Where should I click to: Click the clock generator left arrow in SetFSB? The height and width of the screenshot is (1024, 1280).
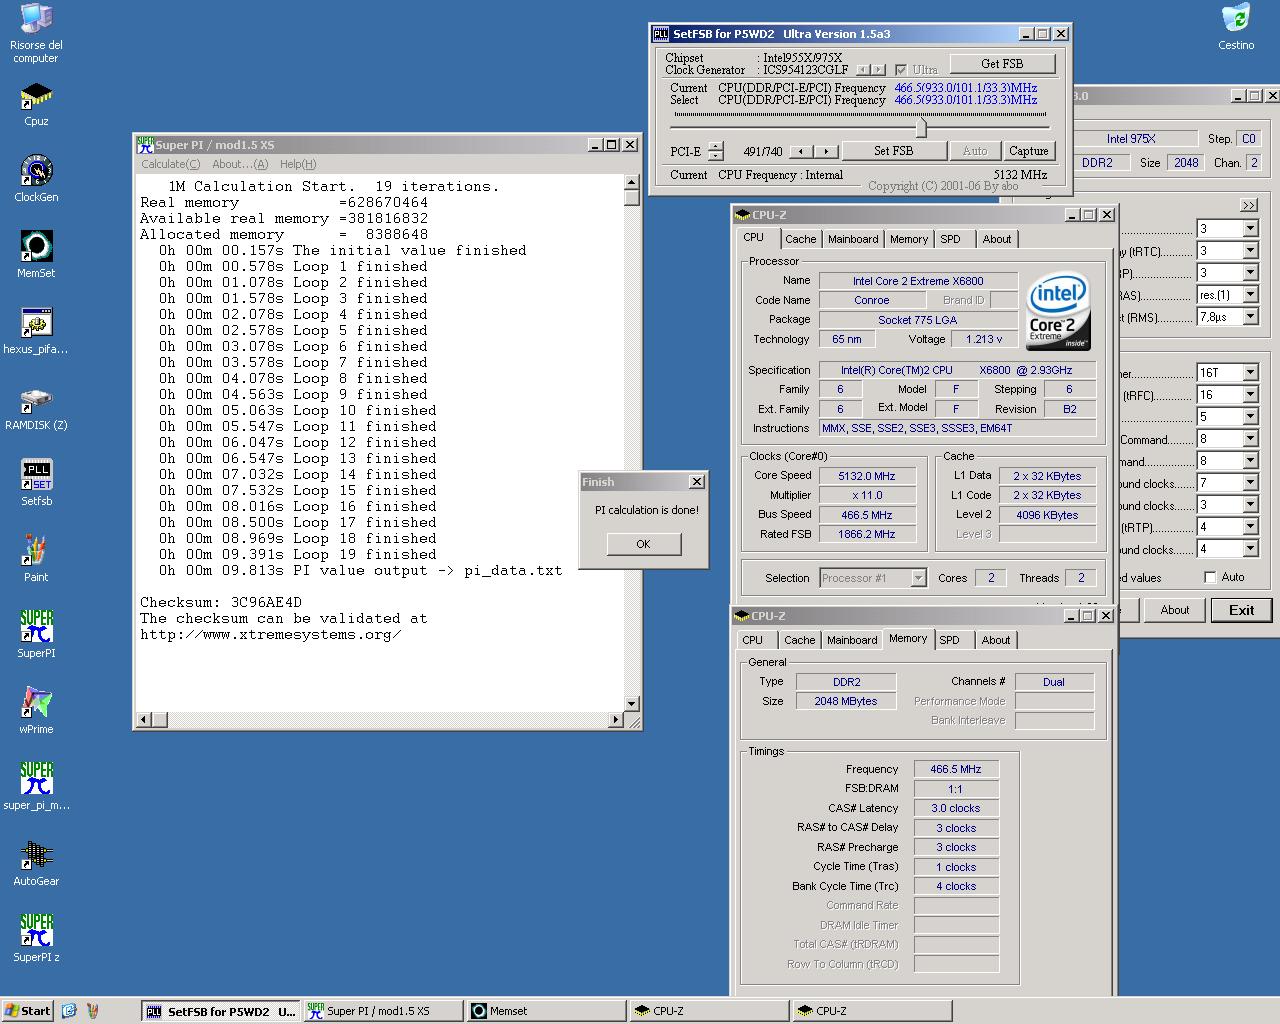(863, 69)
